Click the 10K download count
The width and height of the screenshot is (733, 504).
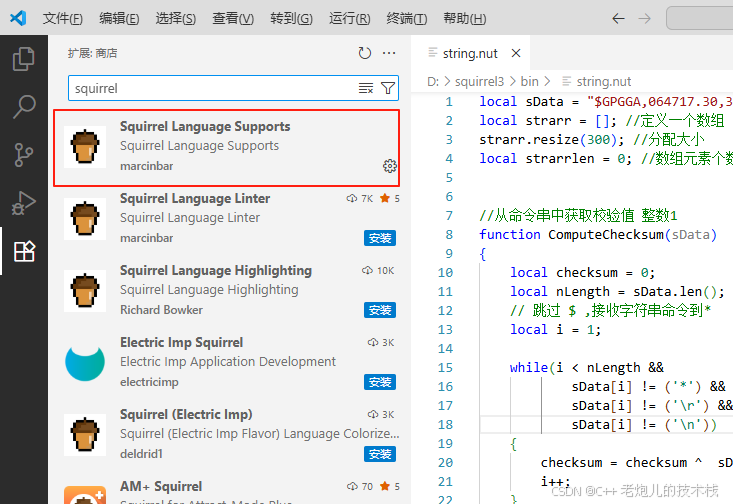point(378,271)
